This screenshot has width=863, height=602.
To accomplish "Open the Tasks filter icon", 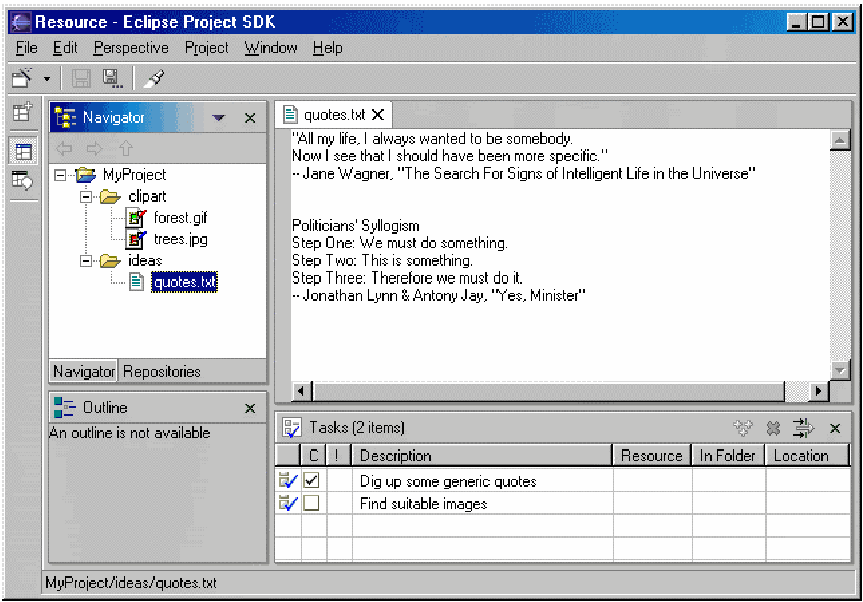I will pos(803,428).
